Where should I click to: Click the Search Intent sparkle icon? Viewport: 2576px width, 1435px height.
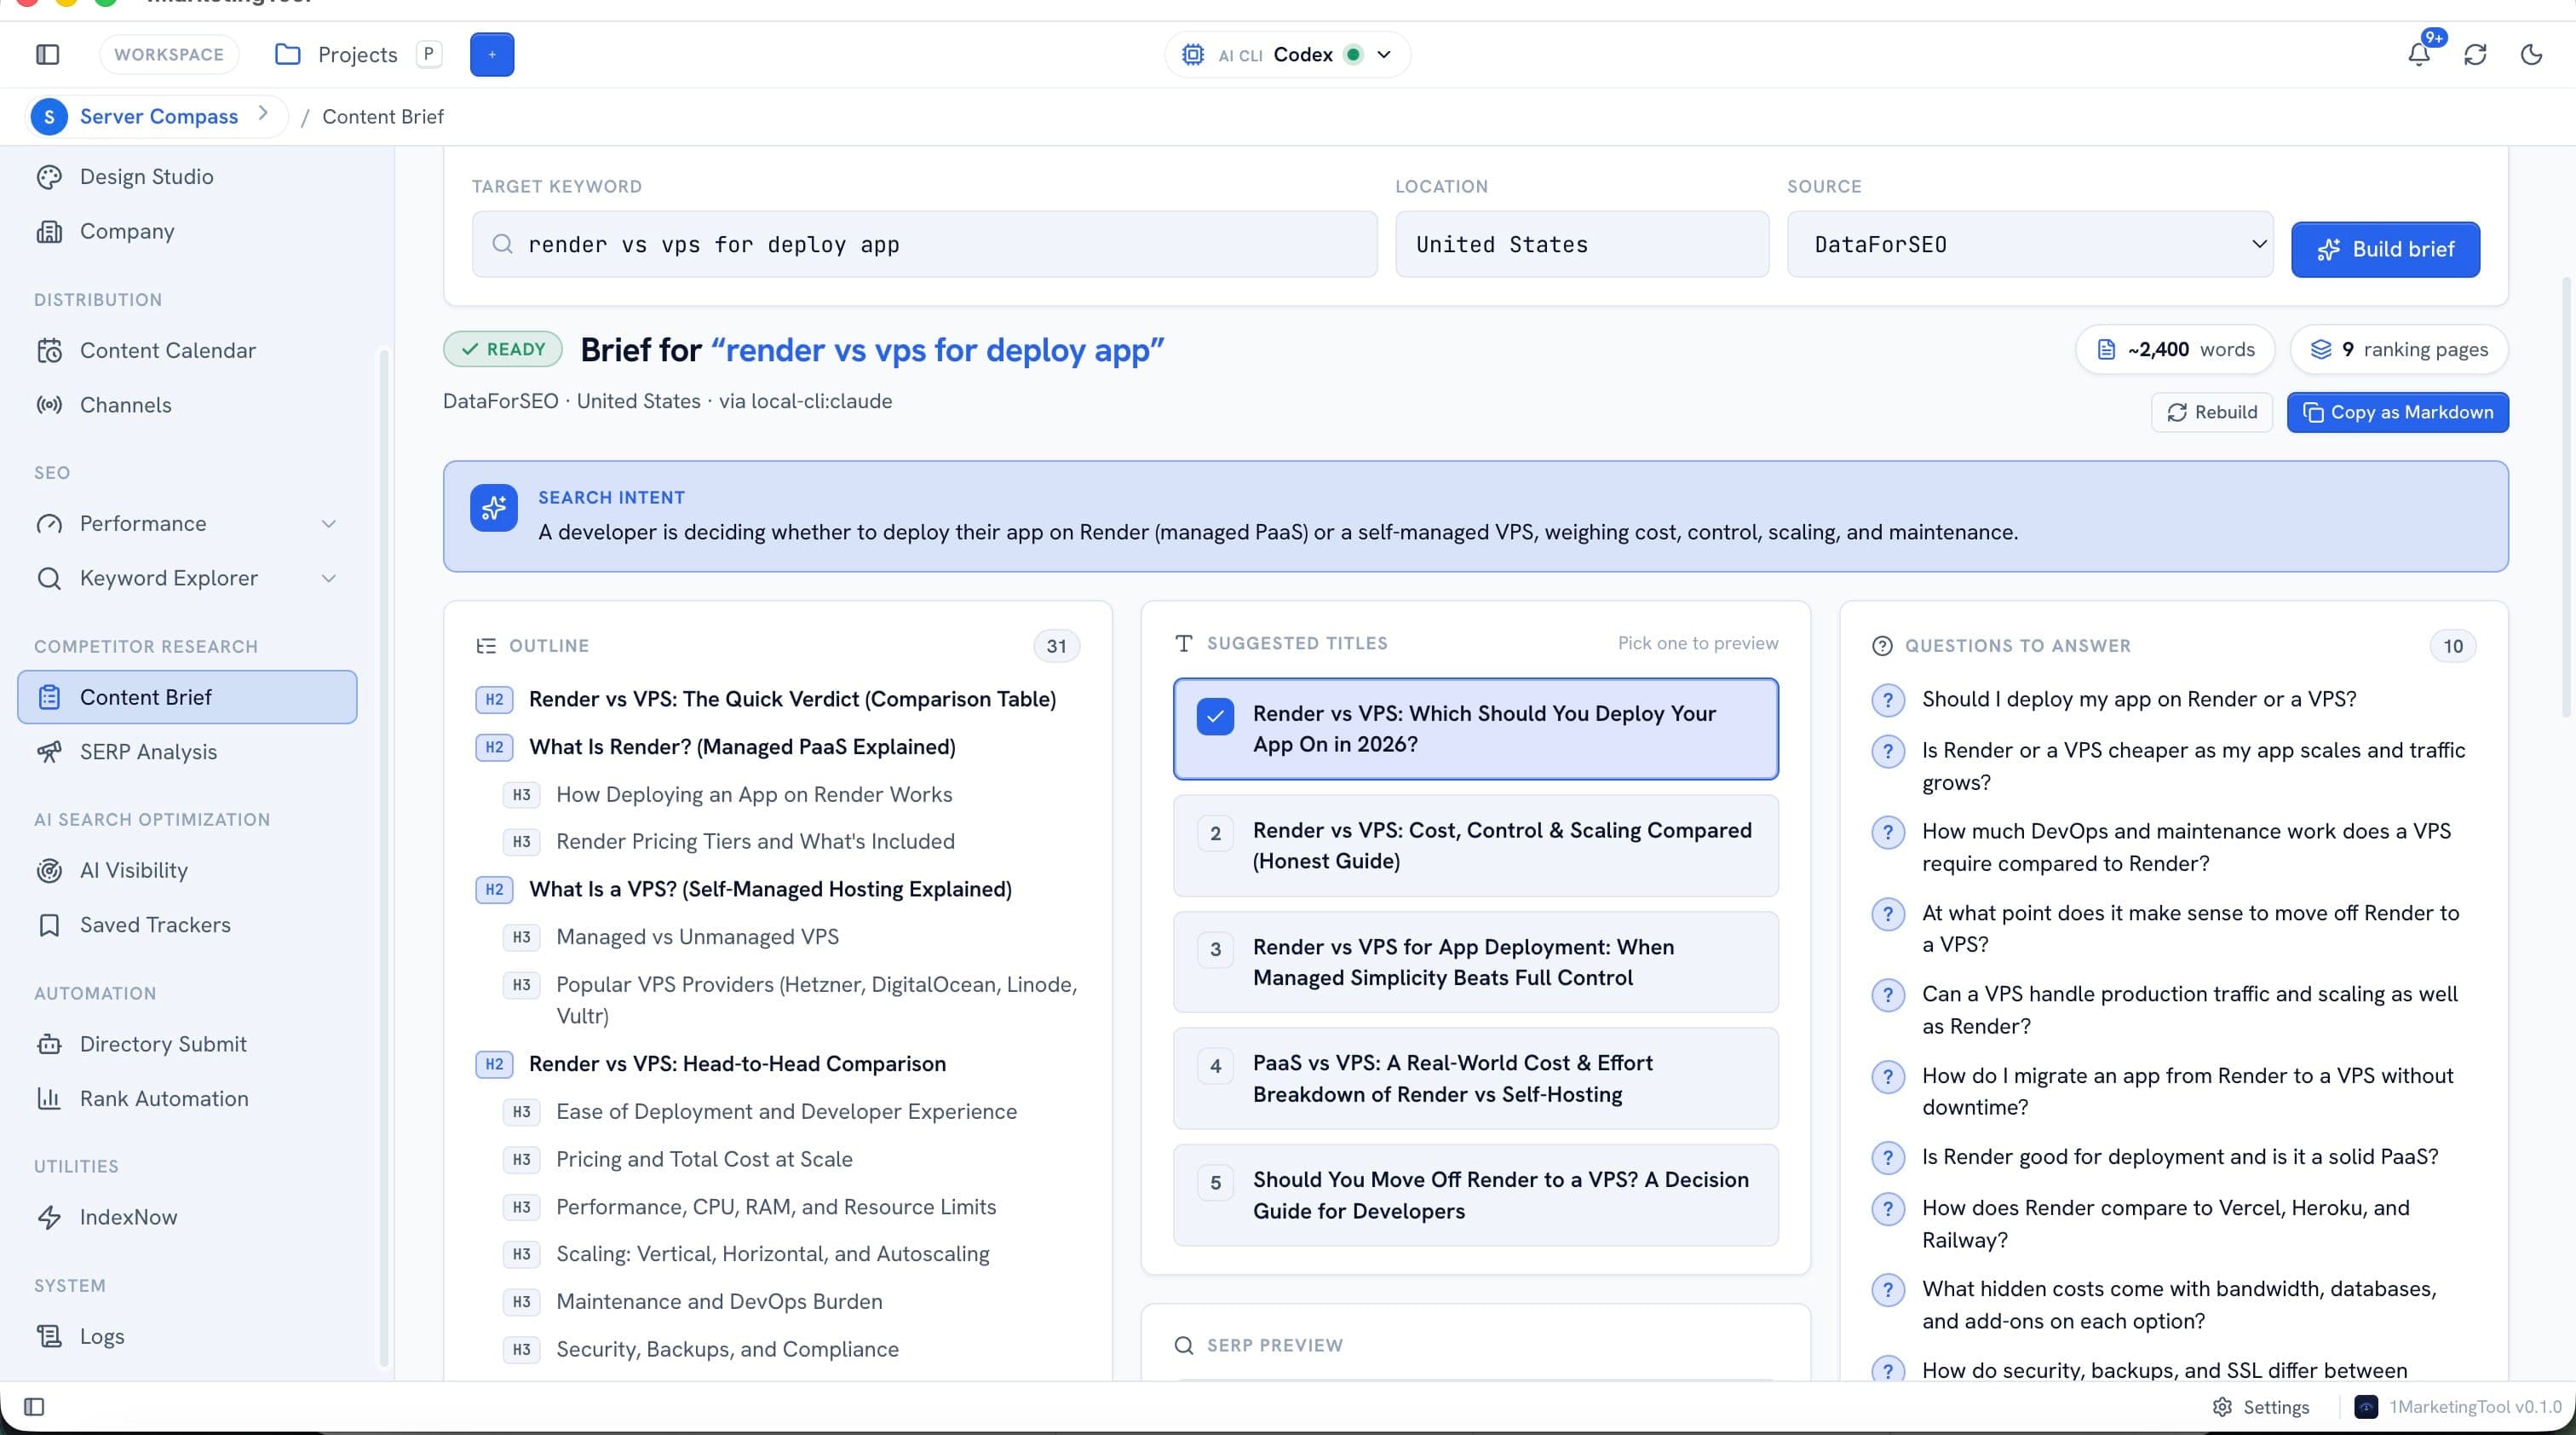494,508
